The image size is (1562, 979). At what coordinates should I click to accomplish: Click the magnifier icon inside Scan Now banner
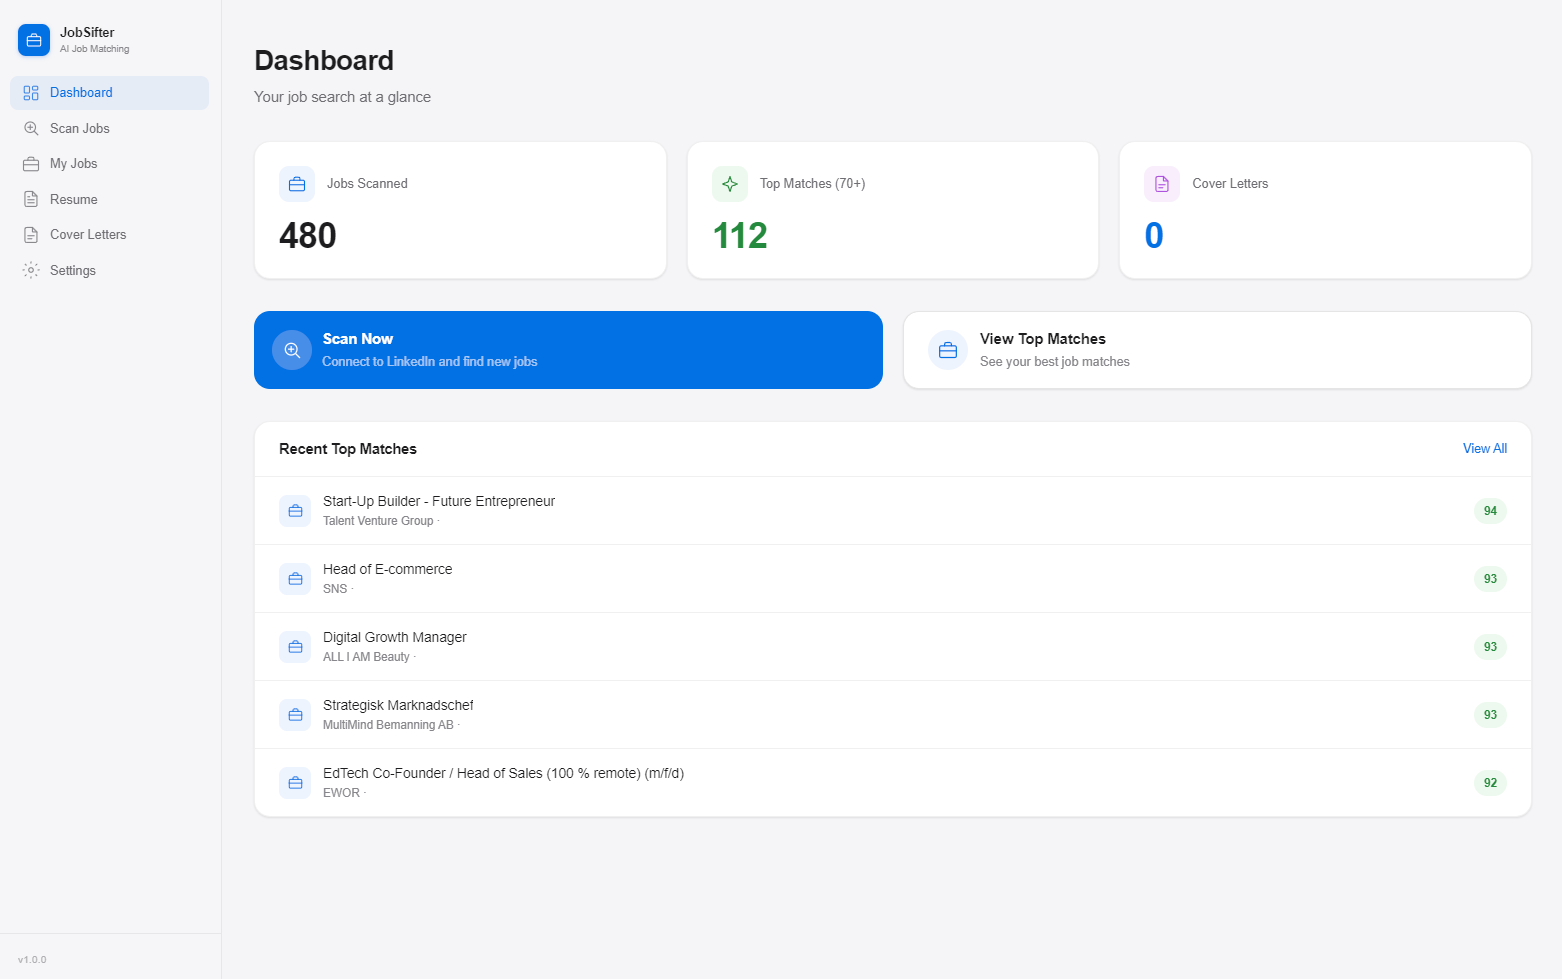click(291, 349)
